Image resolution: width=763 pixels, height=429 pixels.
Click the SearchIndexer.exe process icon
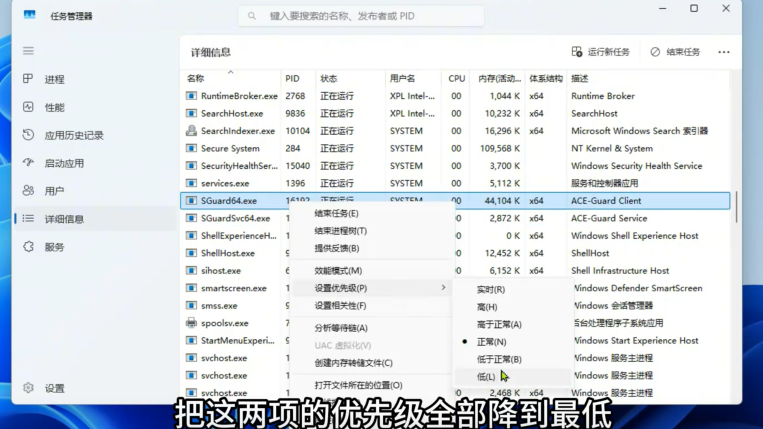pos(191,131)
